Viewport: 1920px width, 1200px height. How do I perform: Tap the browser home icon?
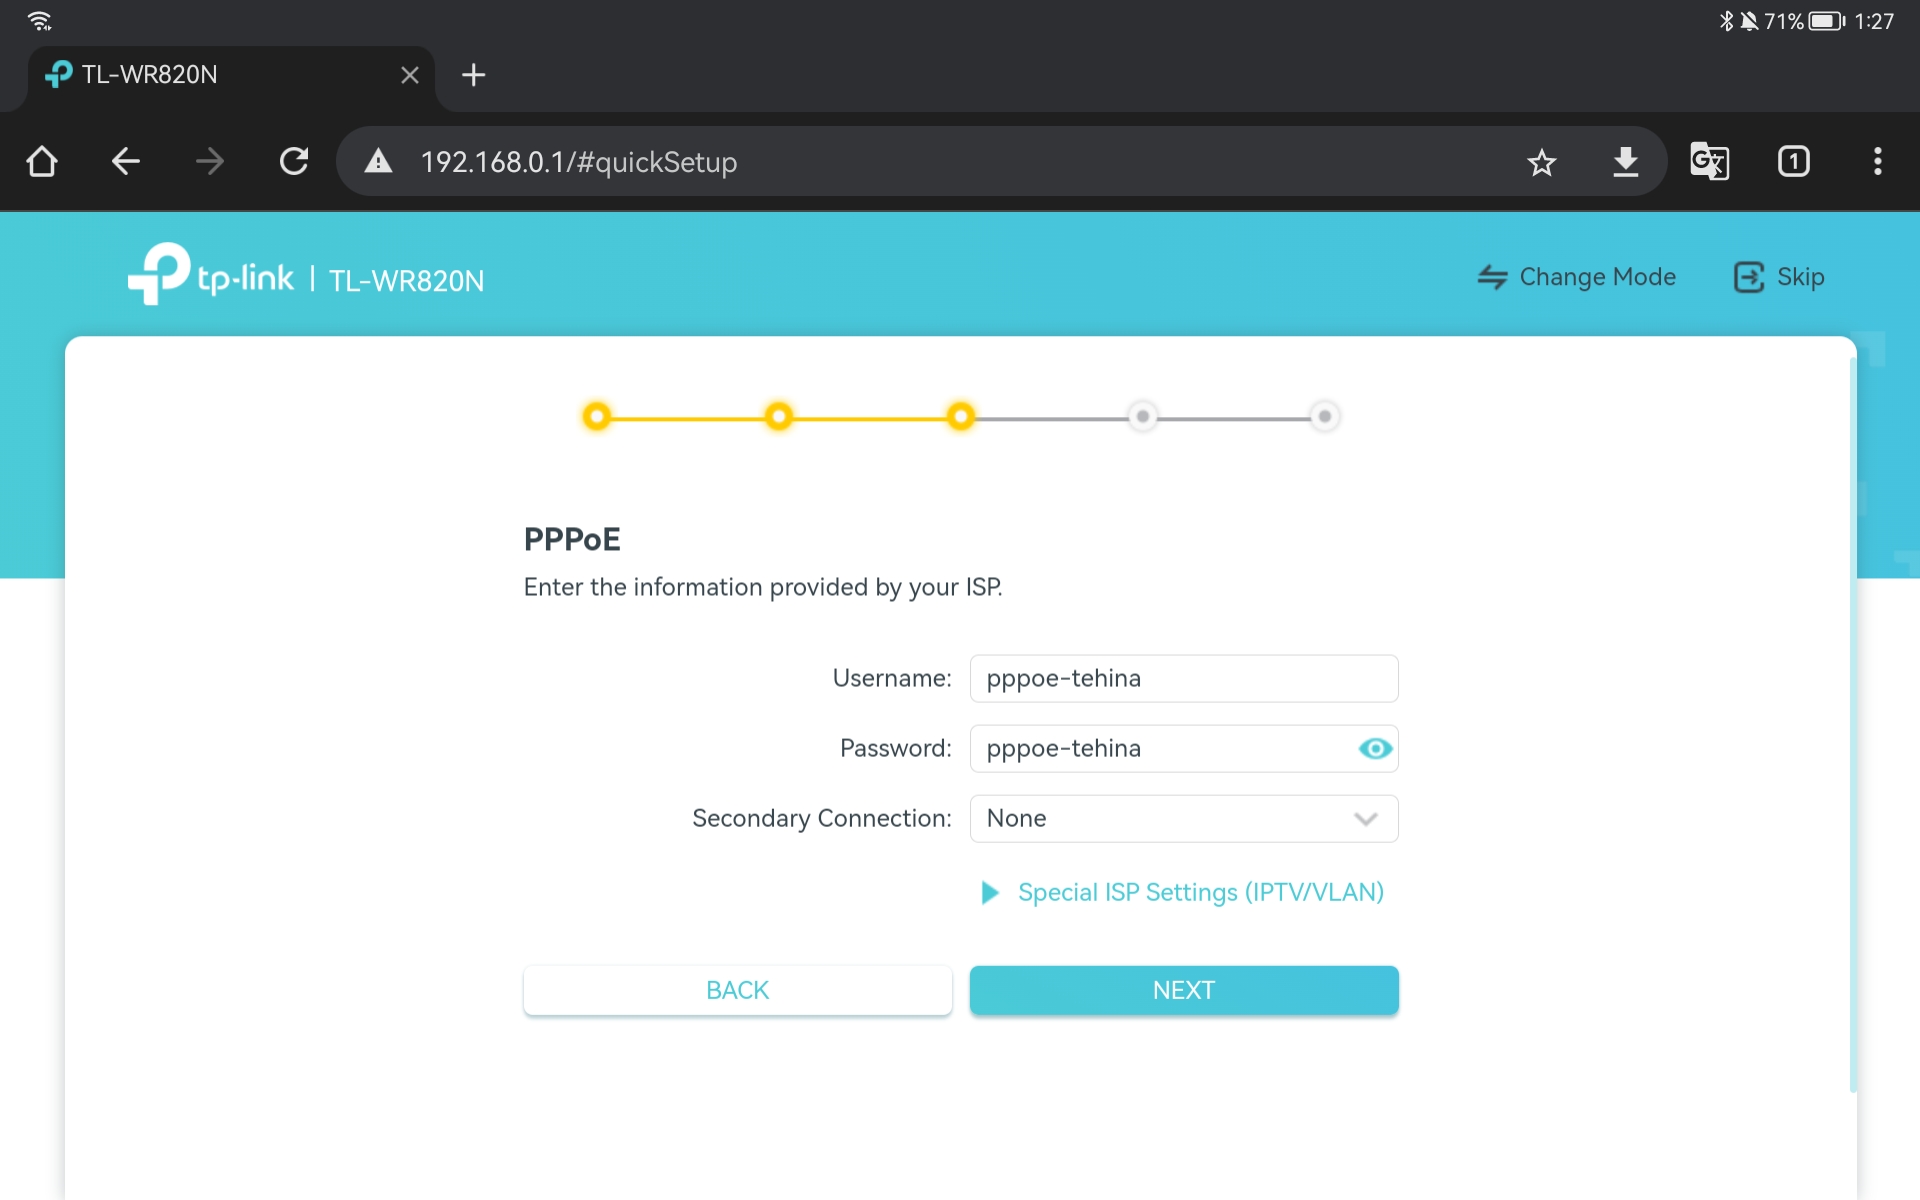pyautogui.click(x=42, y=161)
